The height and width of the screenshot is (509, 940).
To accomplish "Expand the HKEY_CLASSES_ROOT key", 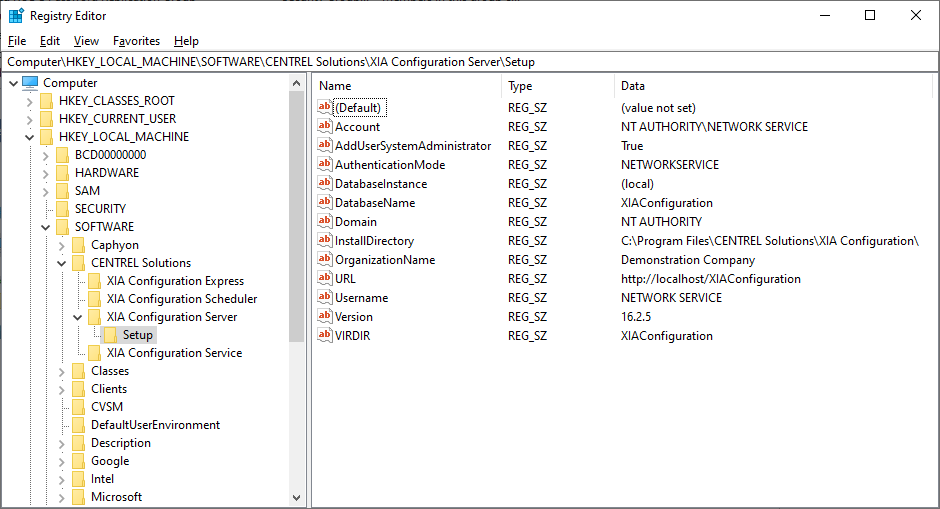I will pyautogui.click(x=29, y=101).
